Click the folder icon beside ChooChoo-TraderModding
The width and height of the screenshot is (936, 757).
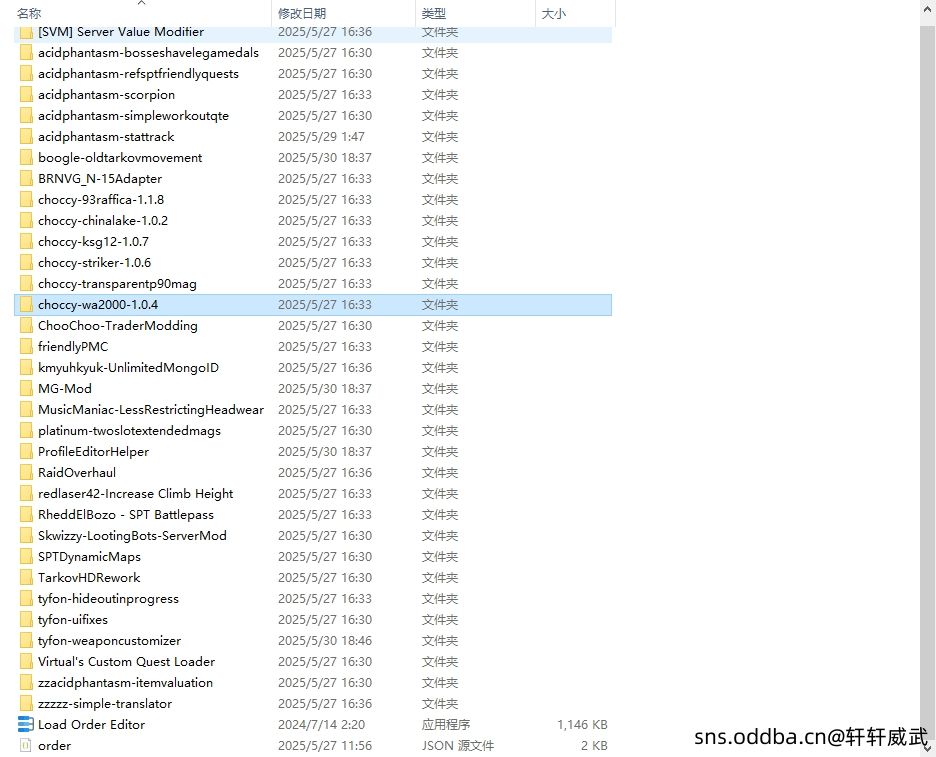point(26,326)
